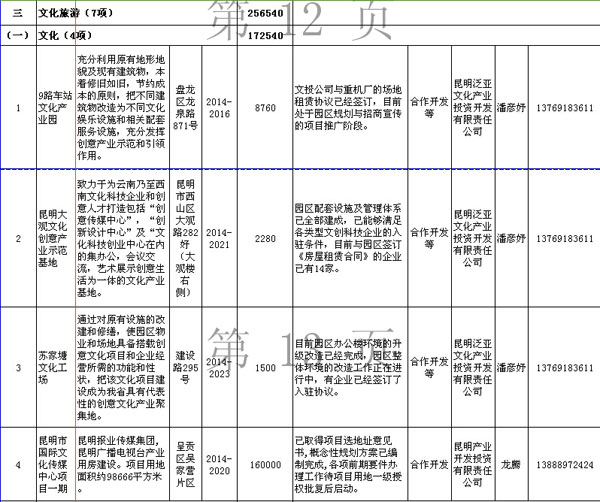Select the 160000 investment amount cell
Screen dimensions: 600x502
(x=265, y=464)
